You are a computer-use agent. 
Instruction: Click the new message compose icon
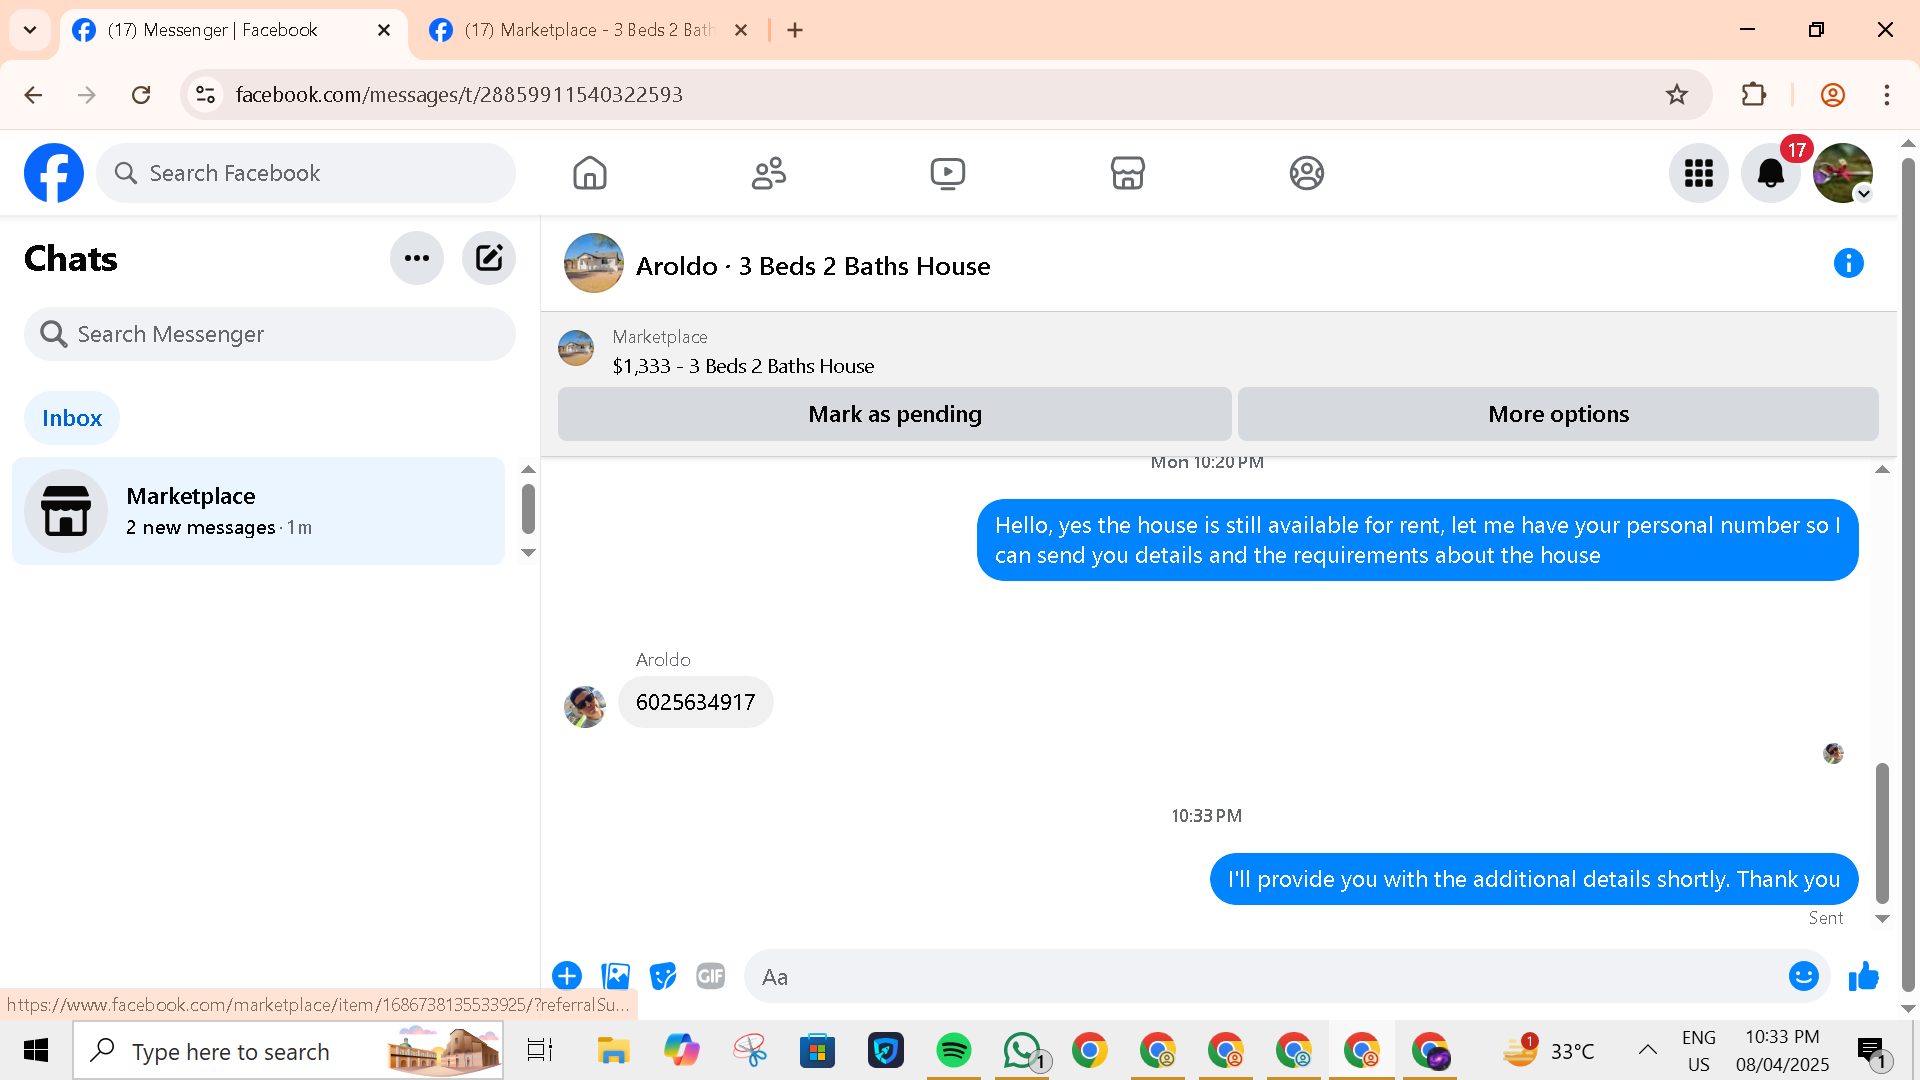click(488, 258)
